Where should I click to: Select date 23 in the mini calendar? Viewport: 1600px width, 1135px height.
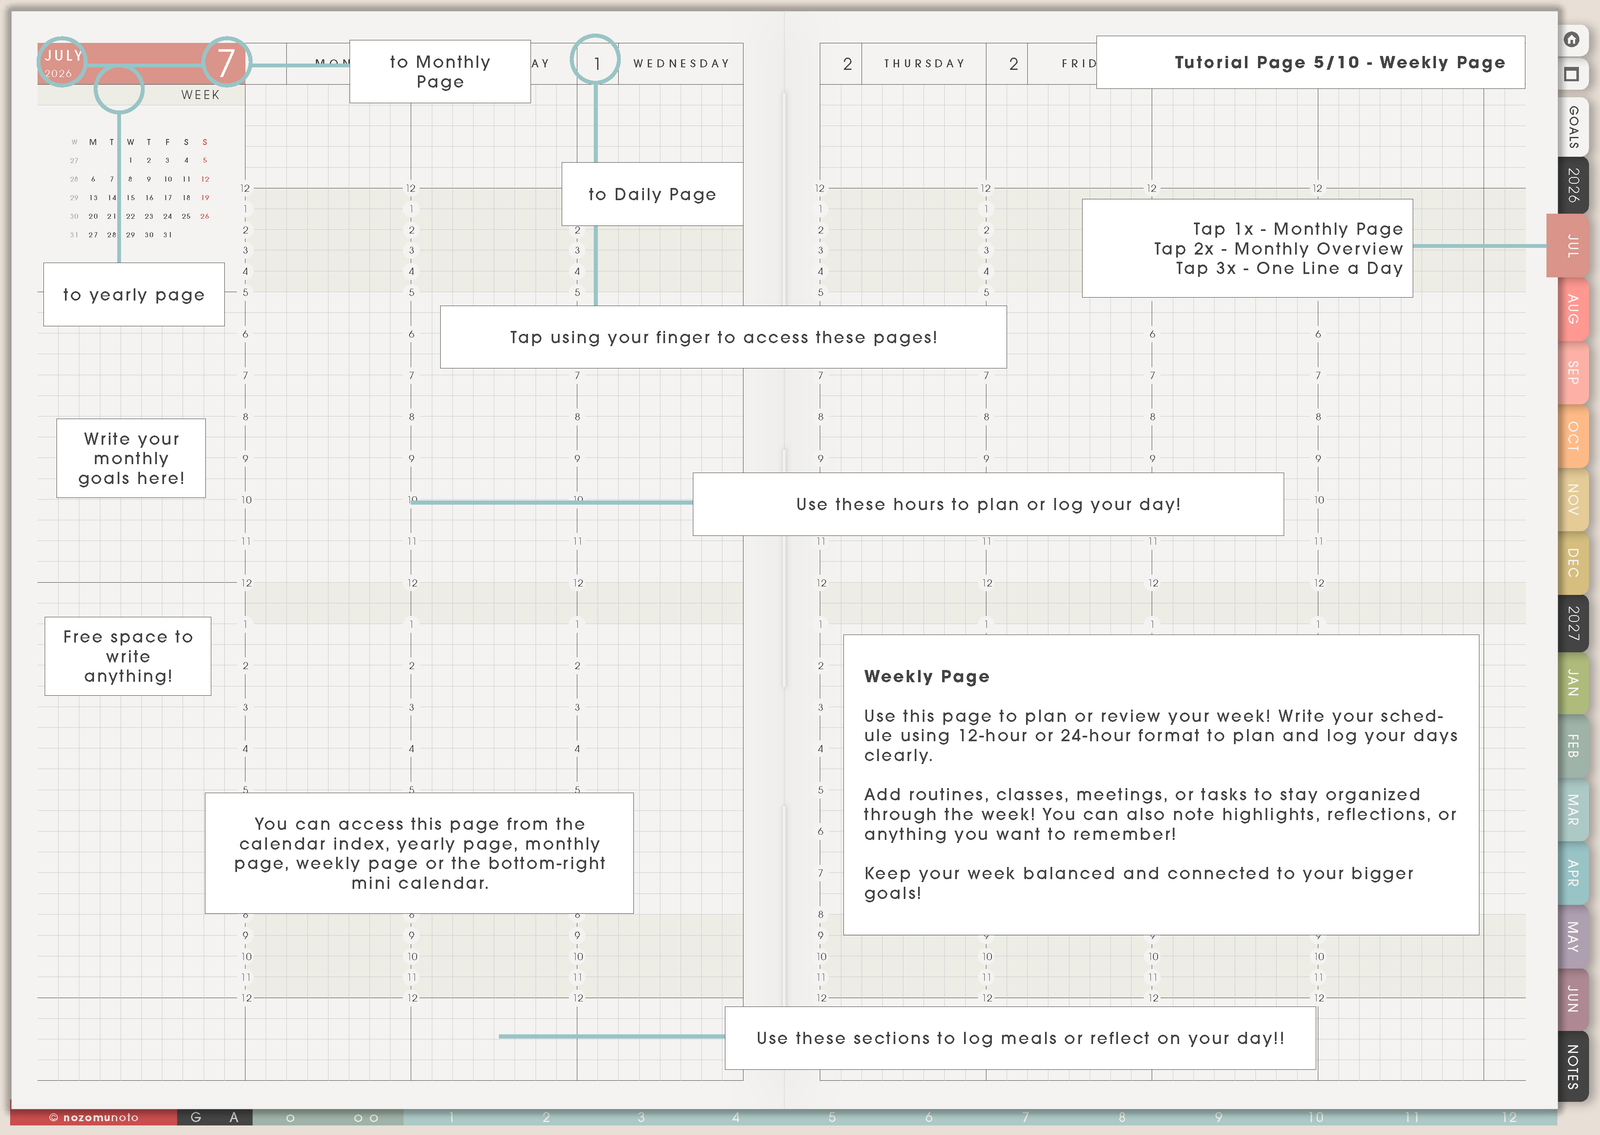pyautogui.click(x=149, y=216)
